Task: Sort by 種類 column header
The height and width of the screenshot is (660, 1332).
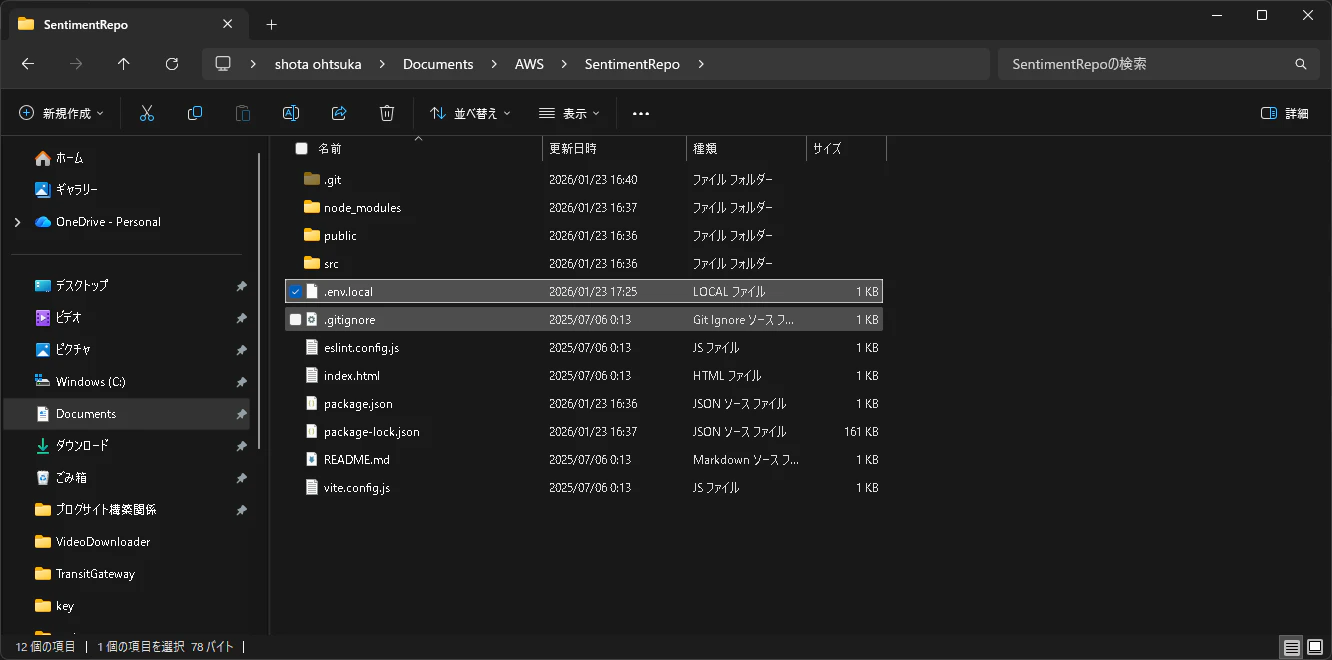Action: [x=705, y=148]
